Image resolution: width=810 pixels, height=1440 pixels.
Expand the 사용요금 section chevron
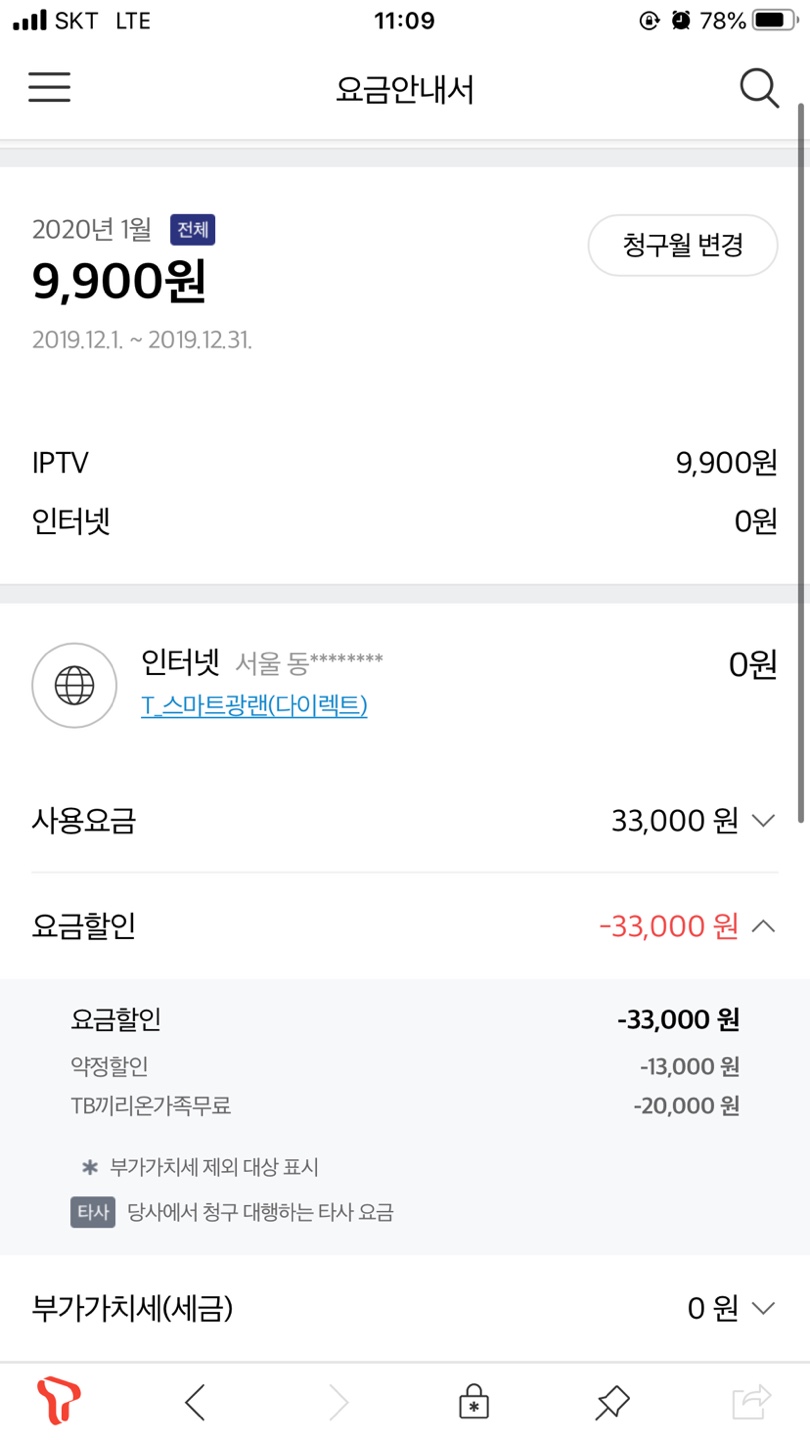click(763, 822)
